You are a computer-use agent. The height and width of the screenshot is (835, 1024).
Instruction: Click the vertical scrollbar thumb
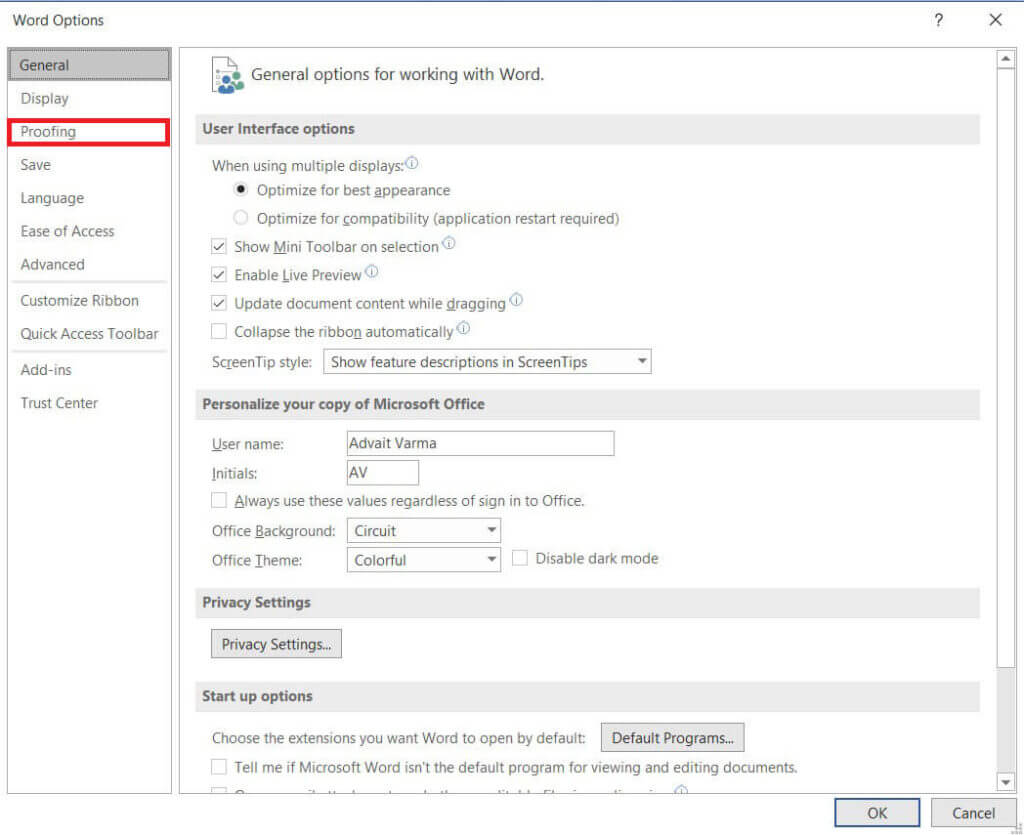tap(1006, 368)
